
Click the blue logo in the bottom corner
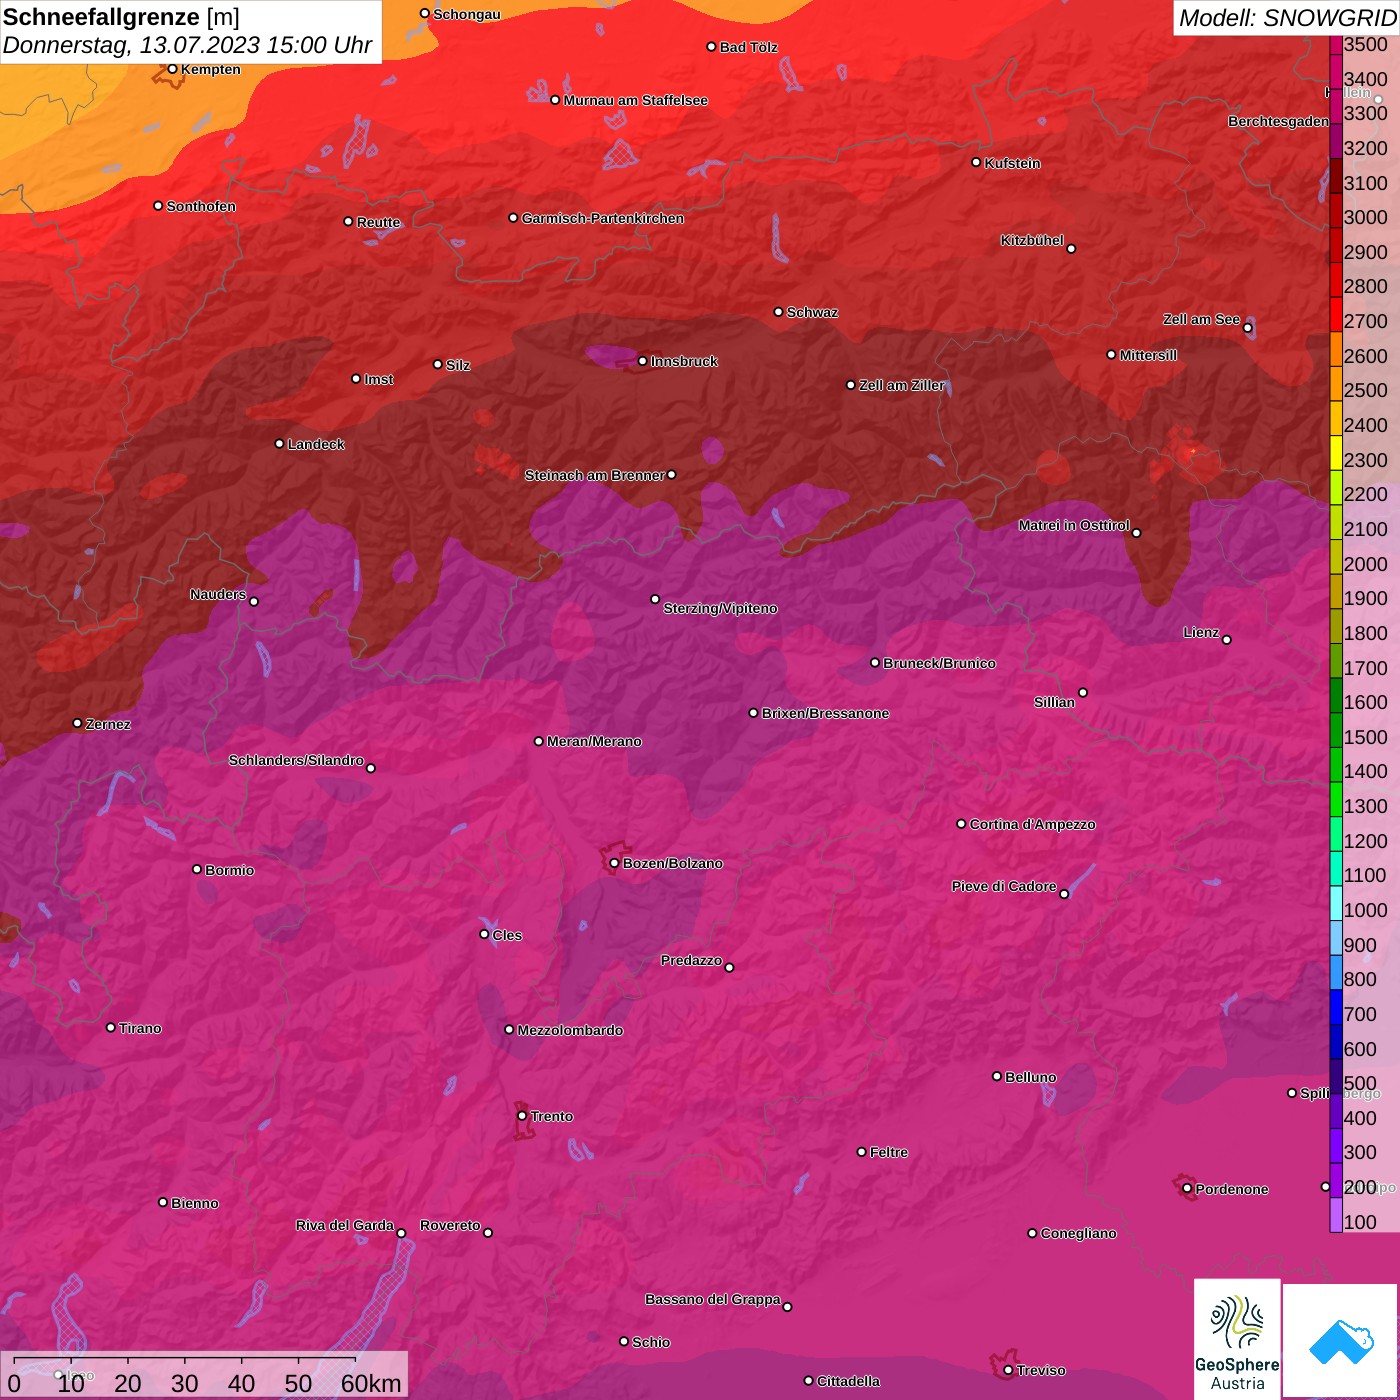click(1340, 1340)
